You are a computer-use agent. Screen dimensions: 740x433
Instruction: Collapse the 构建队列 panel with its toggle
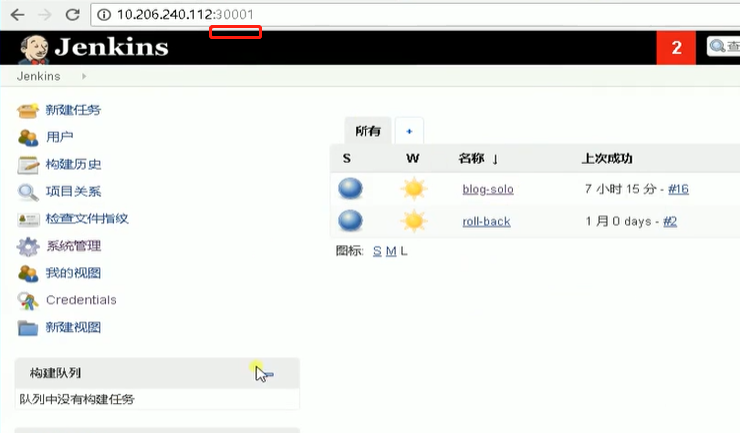tap(268, 374)
